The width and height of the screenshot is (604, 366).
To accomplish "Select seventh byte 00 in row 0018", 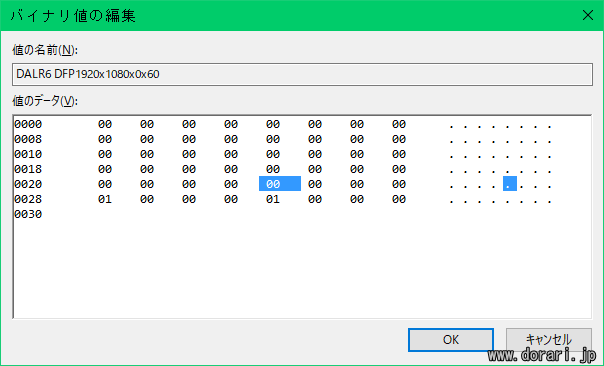I will [x=357, y=169].
